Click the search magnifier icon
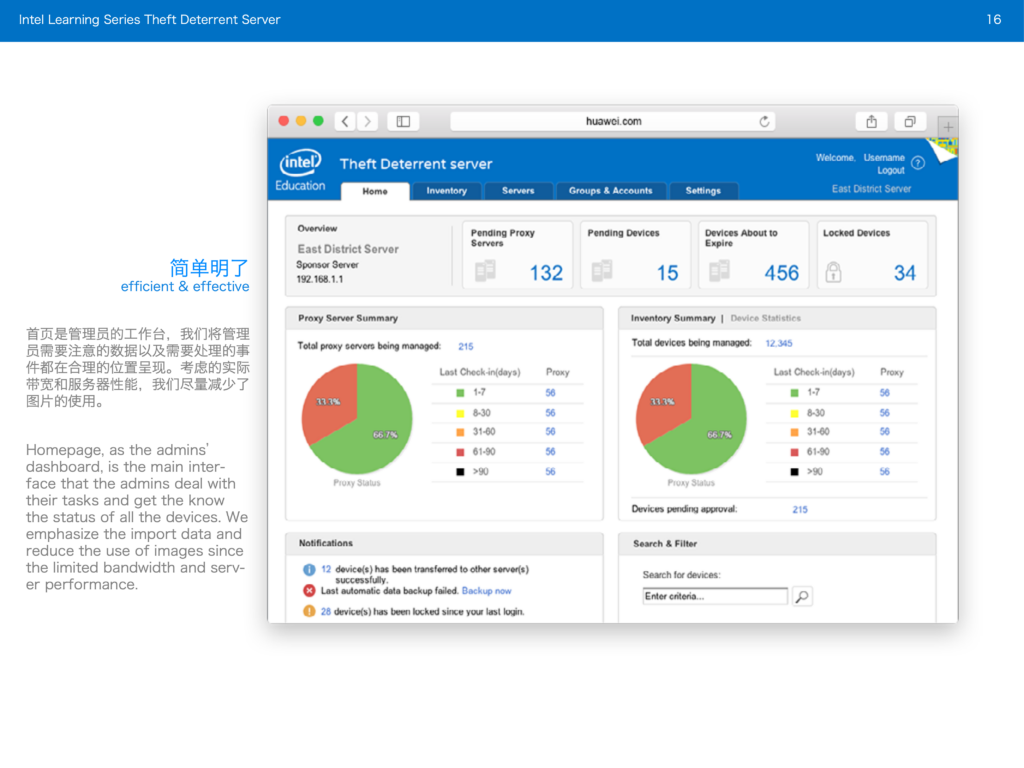1024x768 pixels. (x=802, y=597)
